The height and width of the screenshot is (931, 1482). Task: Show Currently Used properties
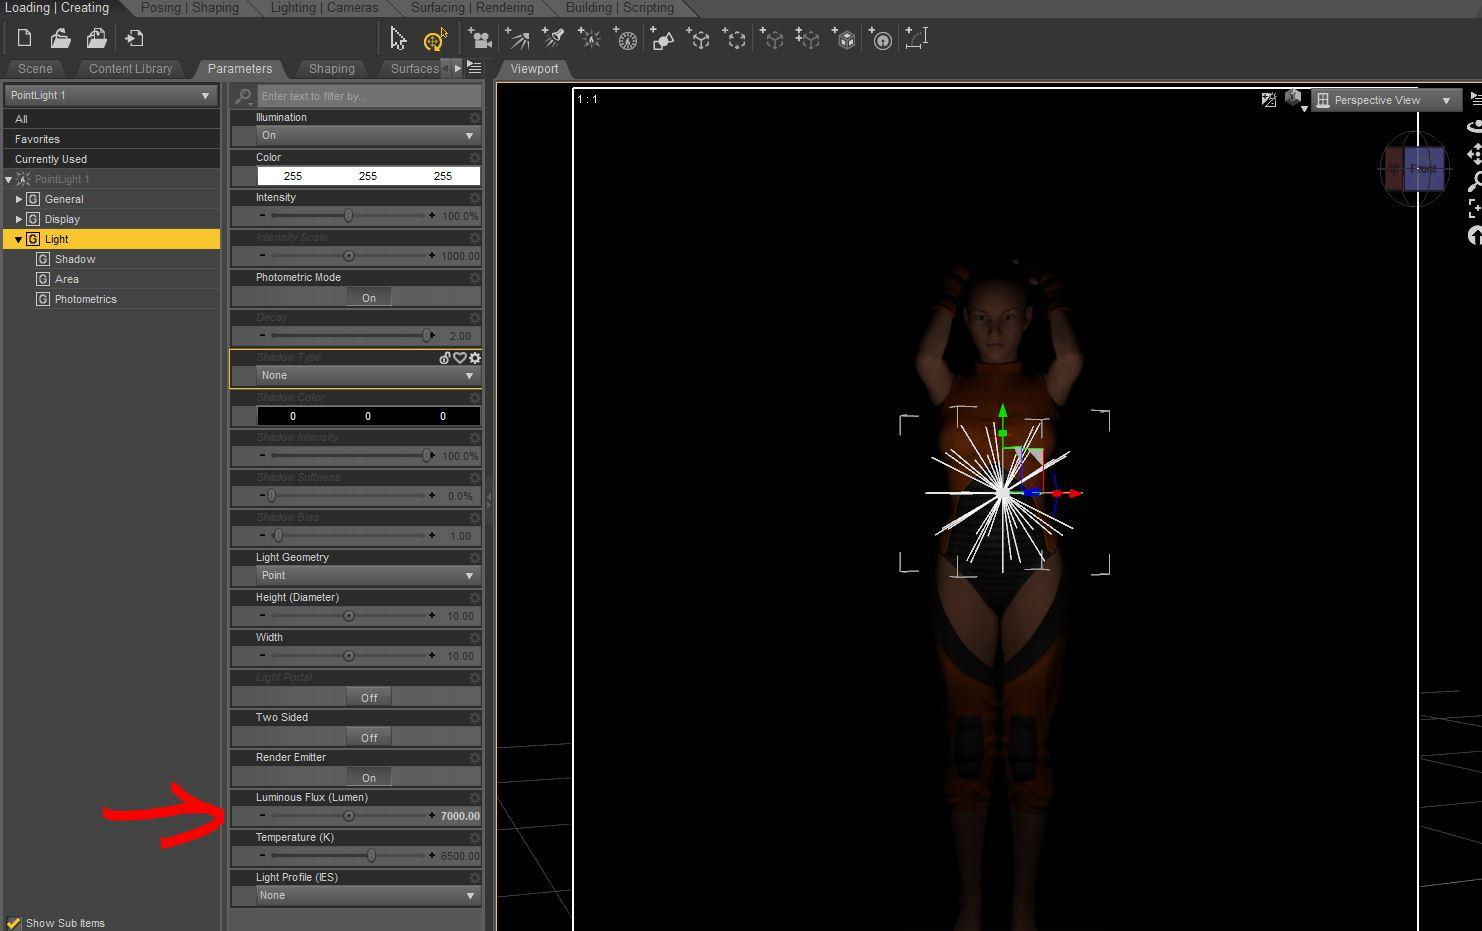[111, 159]
